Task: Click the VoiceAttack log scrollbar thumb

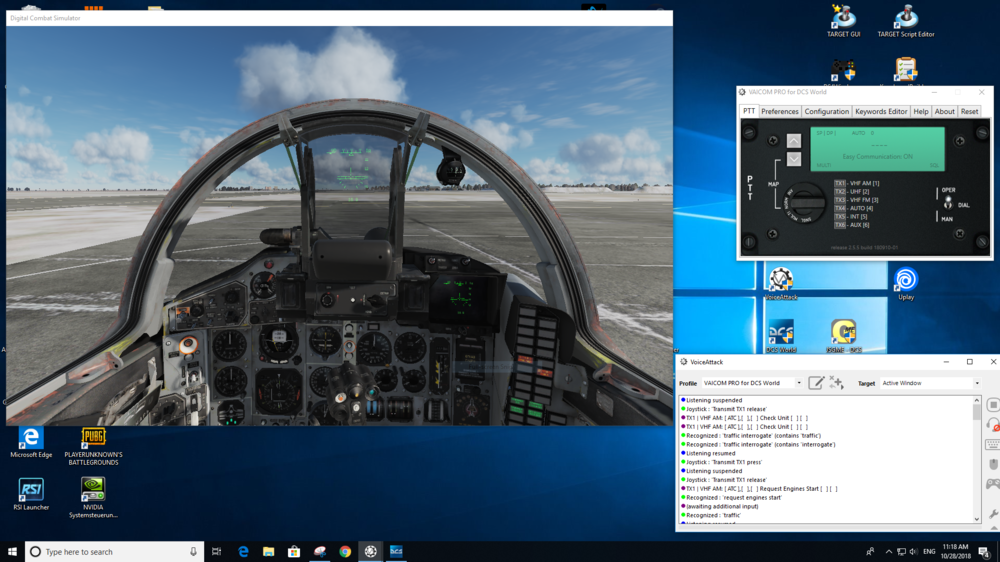Action: coord(976,412)
